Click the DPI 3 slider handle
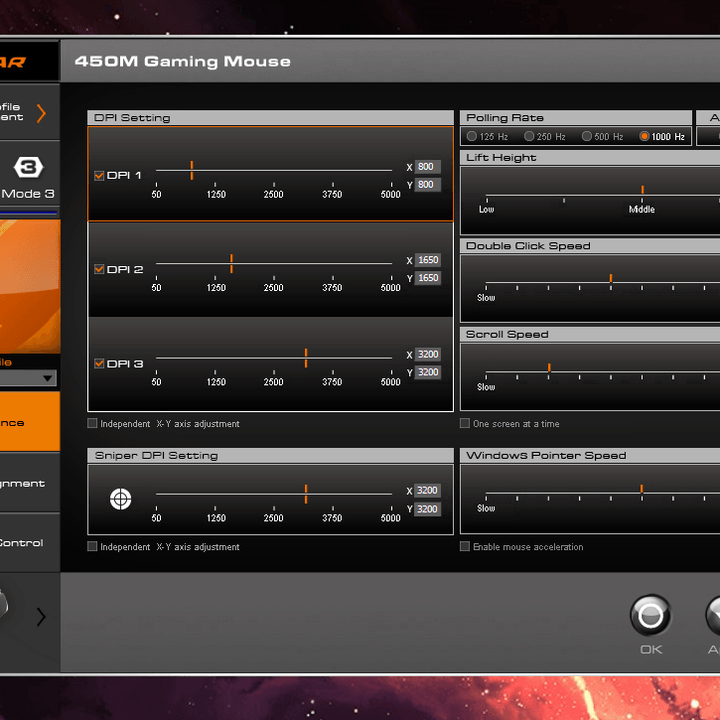The width and height of the screenshot is (720, 720). point(306,358)
